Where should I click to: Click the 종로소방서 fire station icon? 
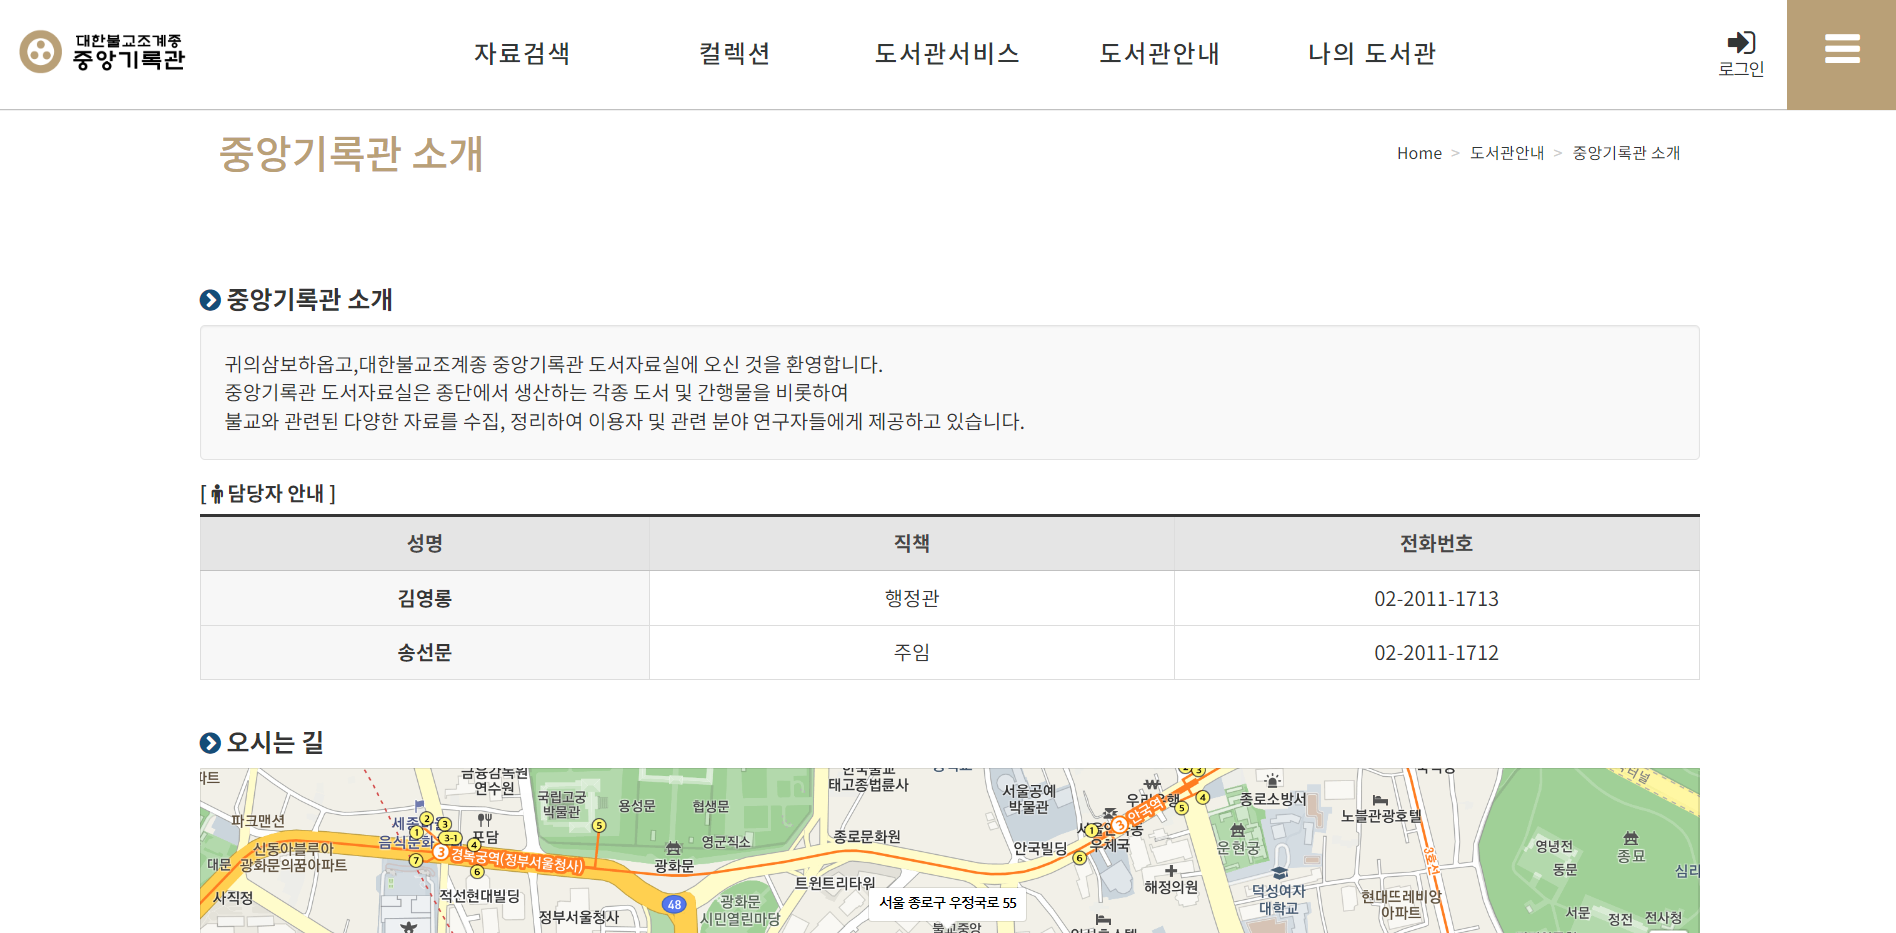(1272, 781)
